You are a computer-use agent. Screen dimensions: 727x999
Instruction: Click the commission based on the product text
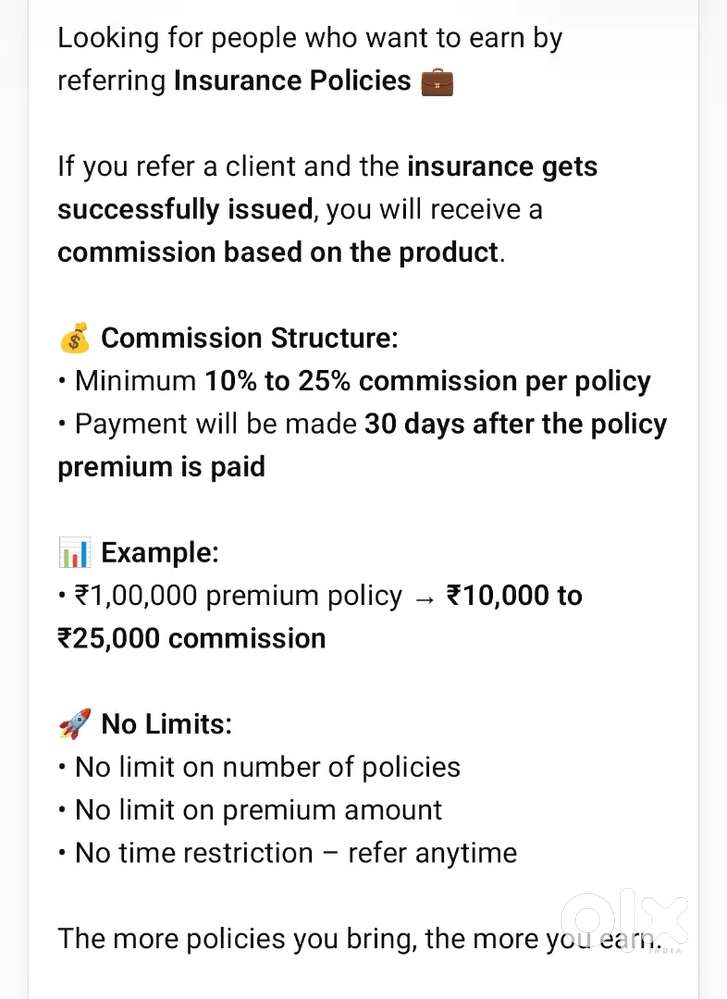click(x=278, y=252)
